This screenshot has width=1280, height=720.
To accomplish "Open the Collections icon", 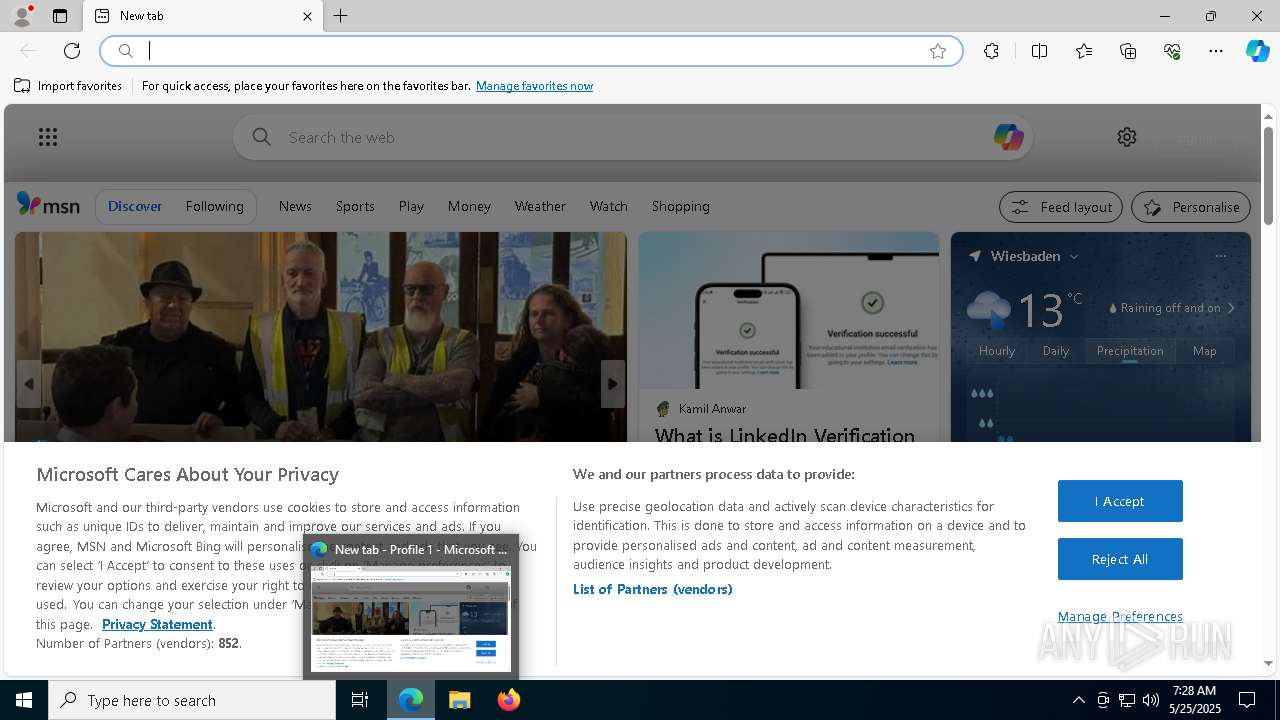I will tap(1128, 51).
